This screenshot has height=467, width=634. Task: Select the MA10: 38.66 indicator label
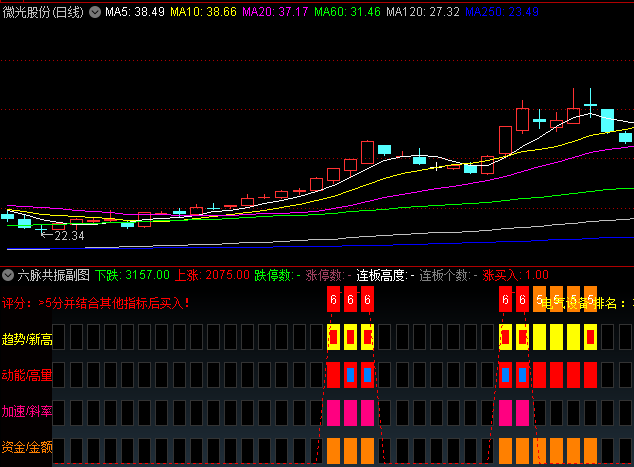click(203, 12)
